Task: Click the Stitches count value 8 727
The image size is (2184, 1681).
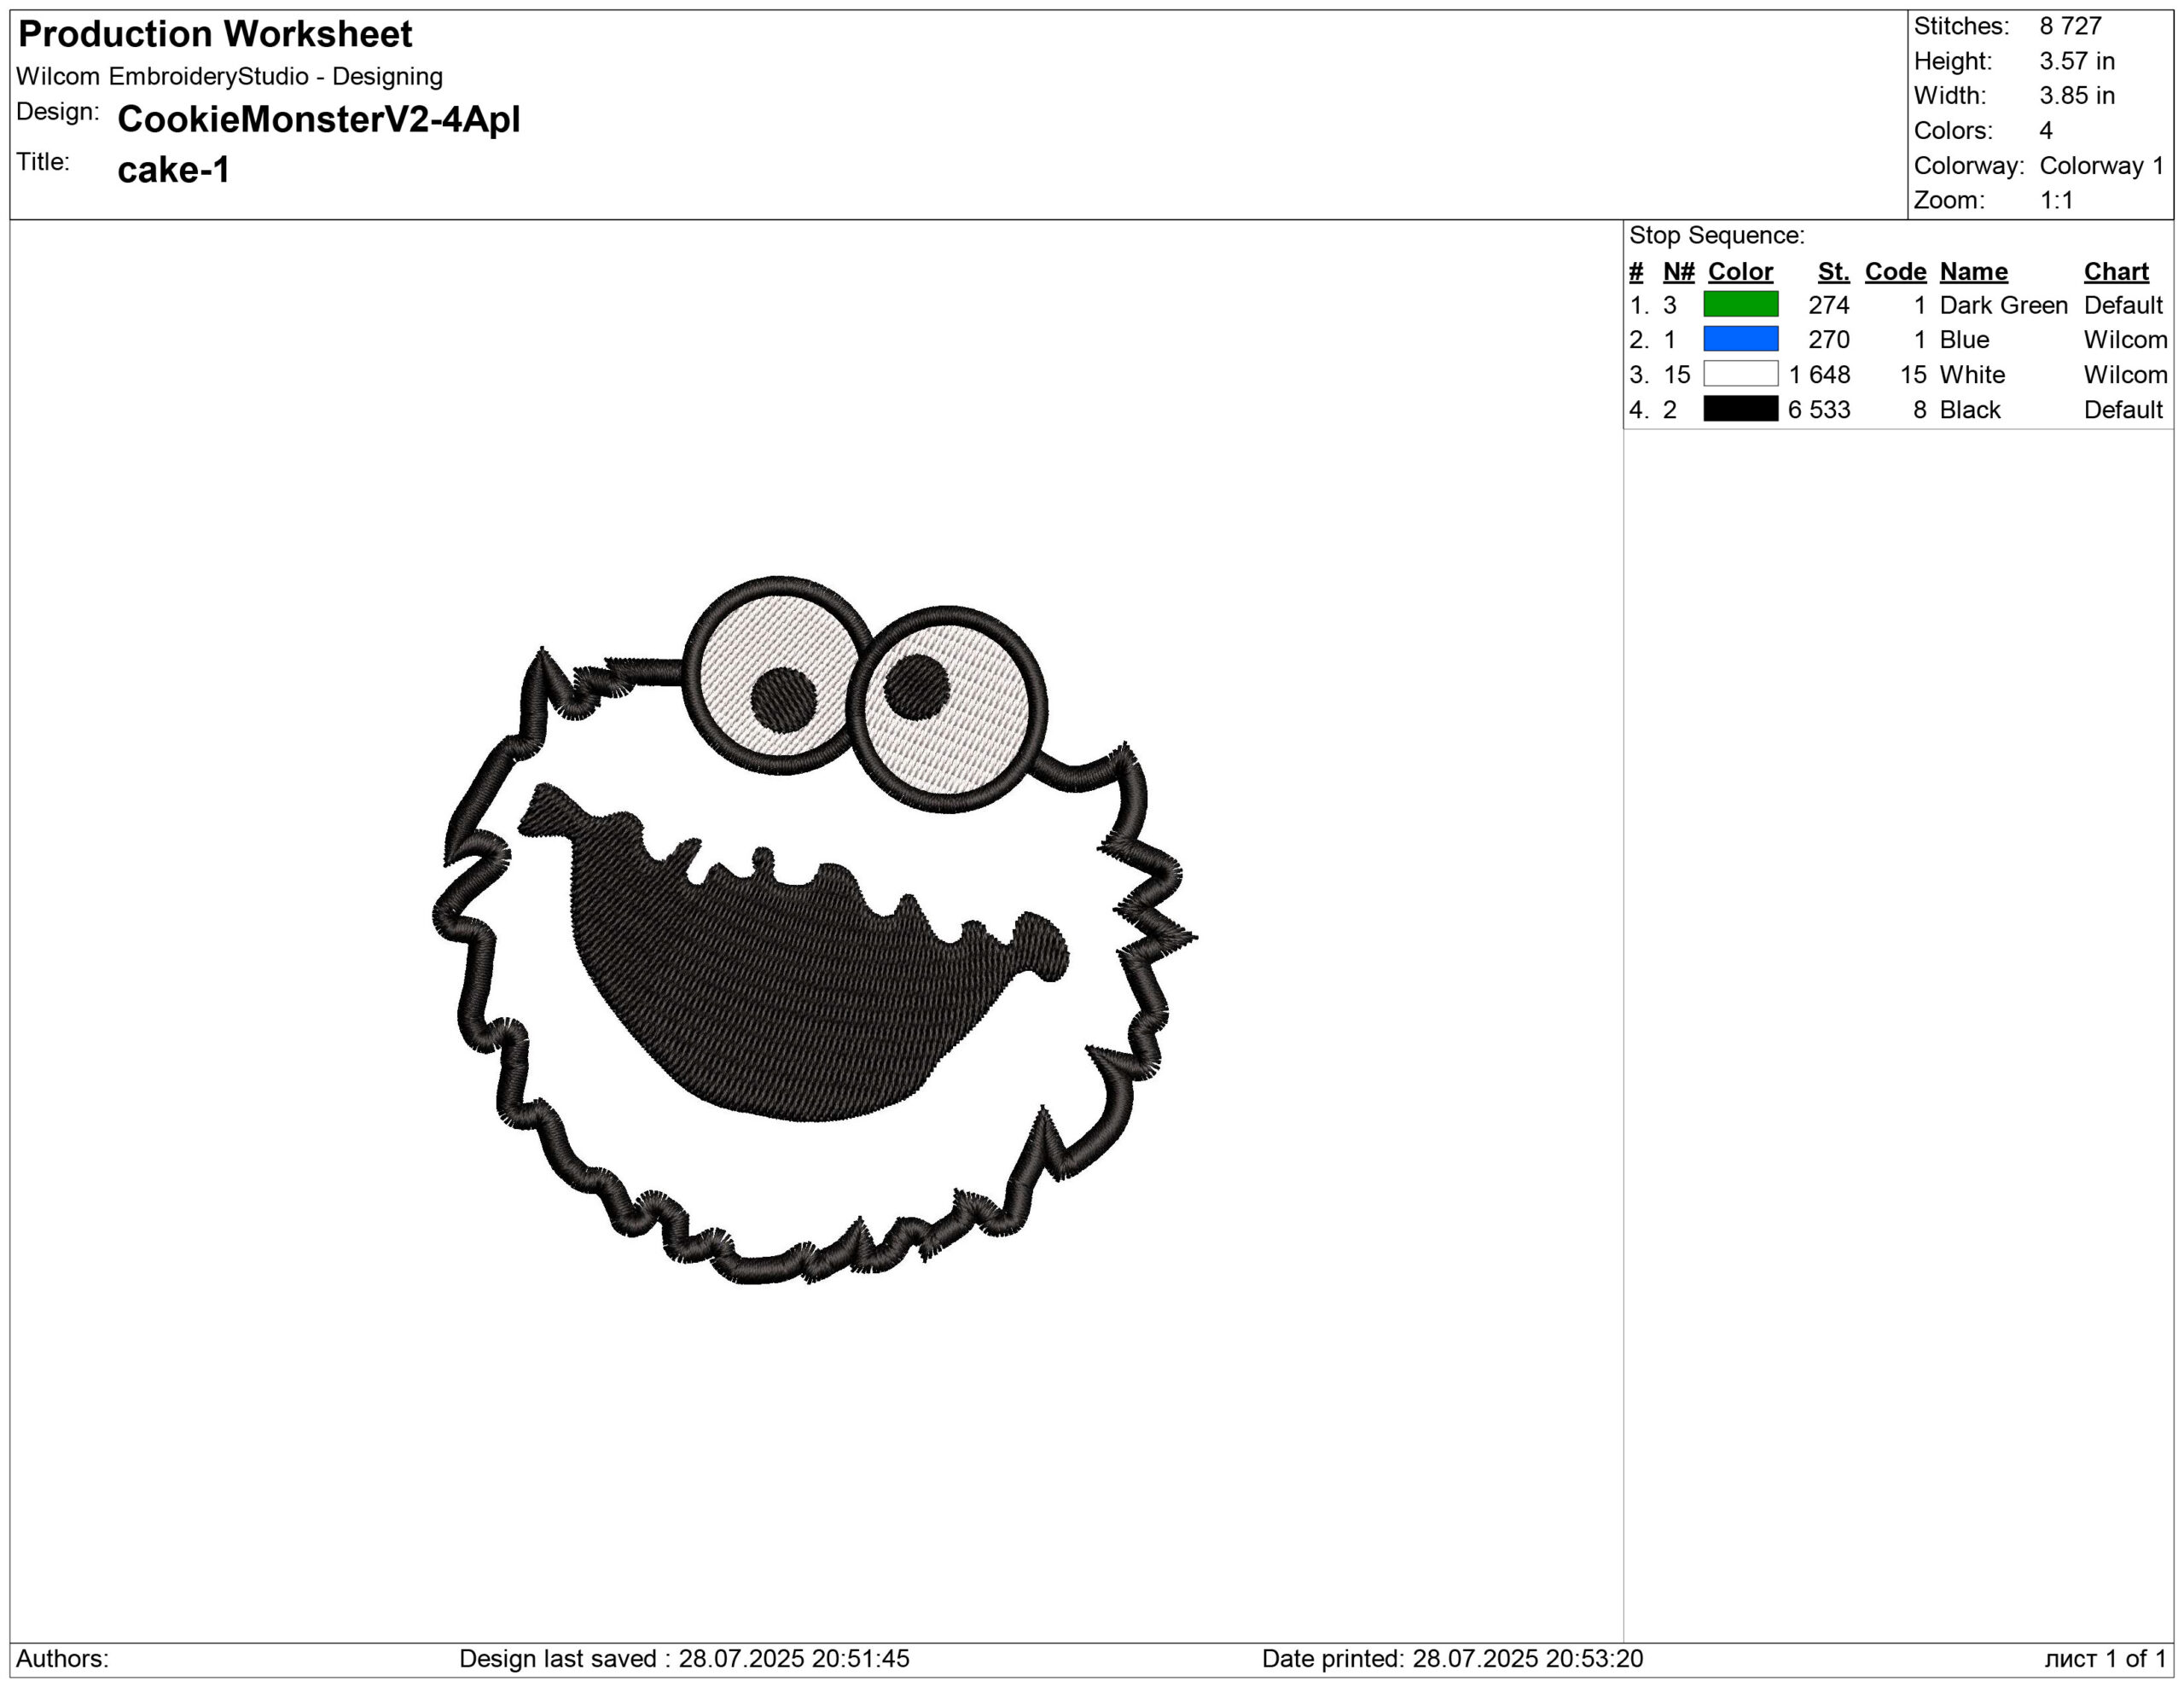Action: click(2070, 26)
